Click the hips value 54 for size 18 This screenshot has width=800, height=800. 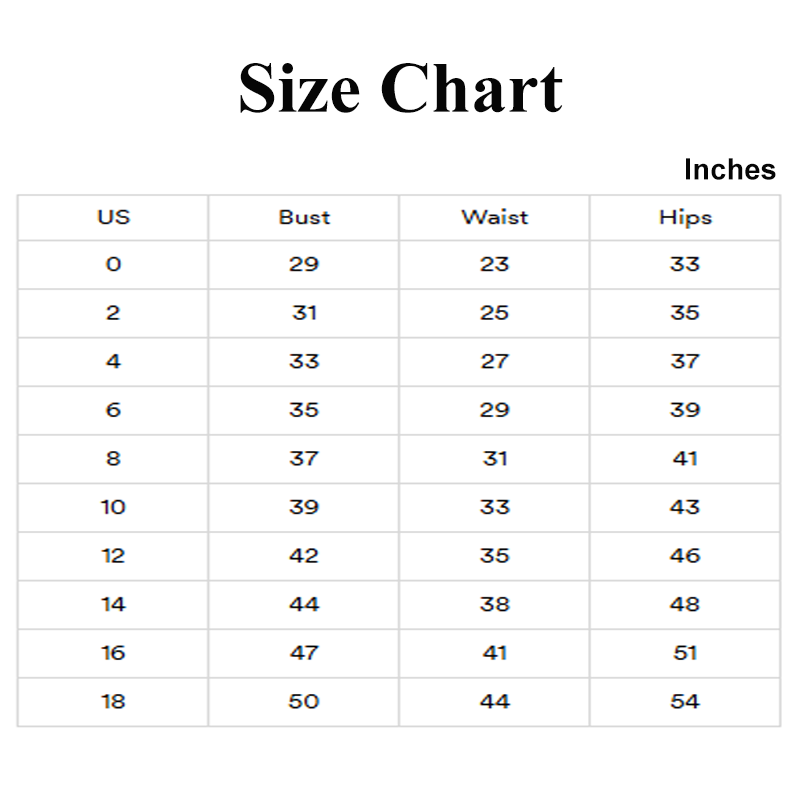(685, 701)
